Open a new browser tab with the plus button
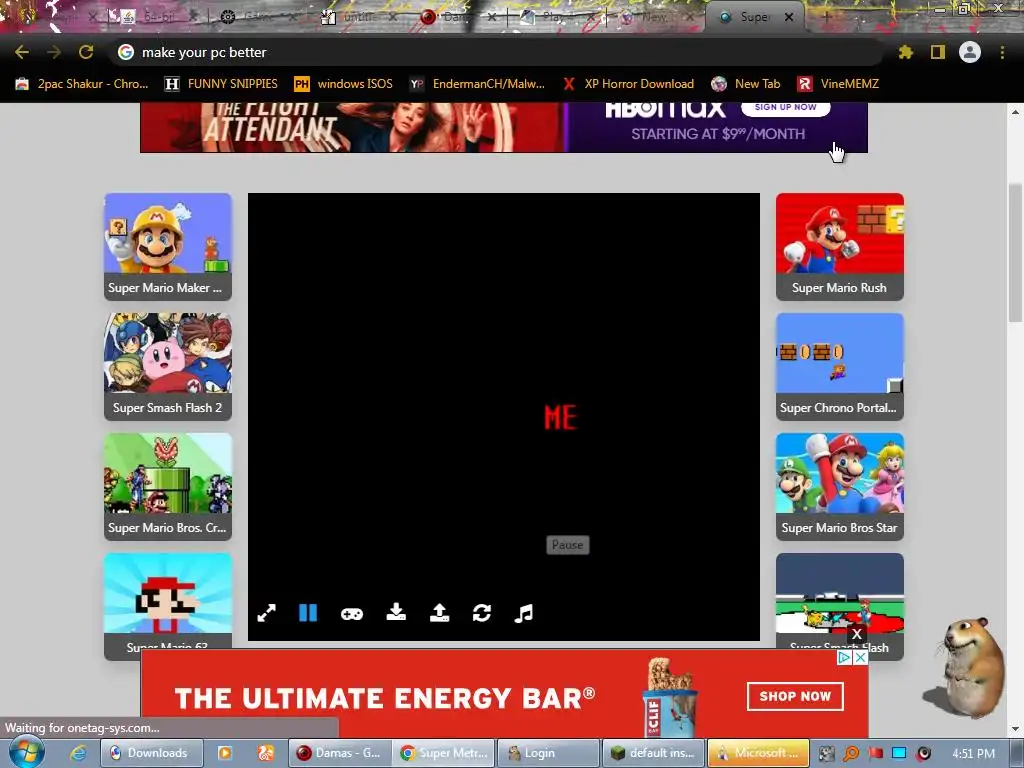 [825, 18]
